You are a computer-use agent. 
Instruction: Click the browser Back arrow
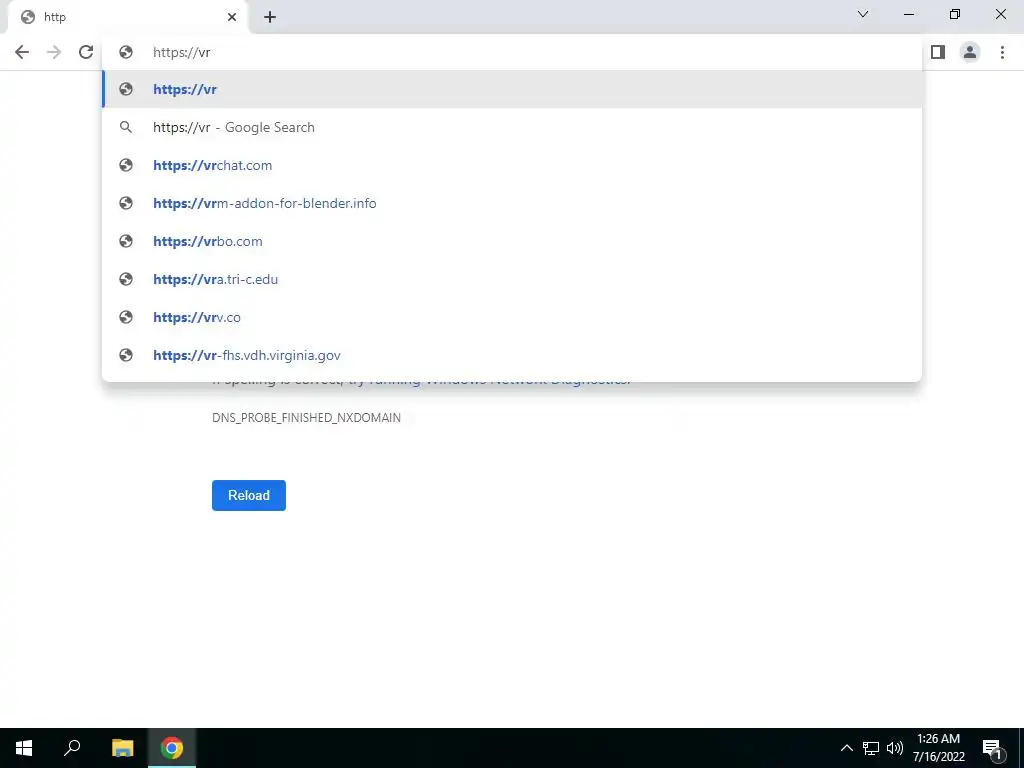click(22, 52)
